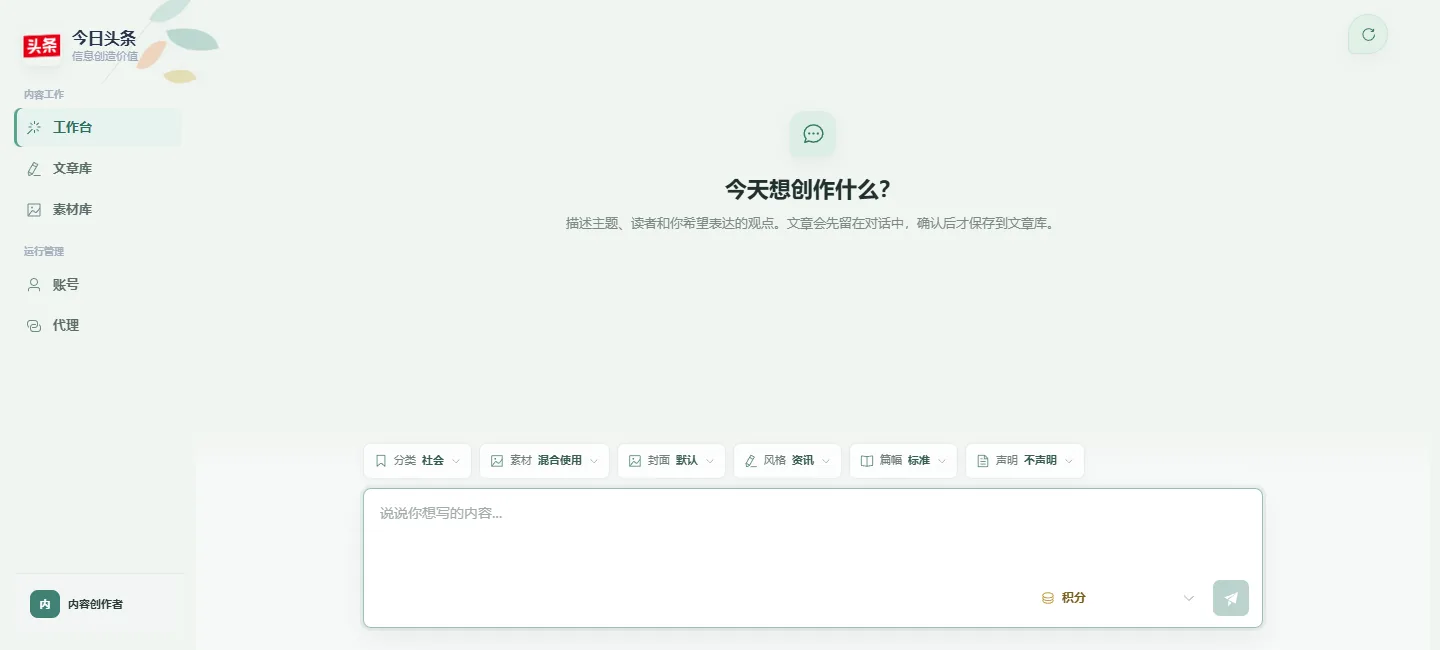Screen dimensions: 1440x650
Task: Click the 素材库 image icon
Action: point(34,209)
